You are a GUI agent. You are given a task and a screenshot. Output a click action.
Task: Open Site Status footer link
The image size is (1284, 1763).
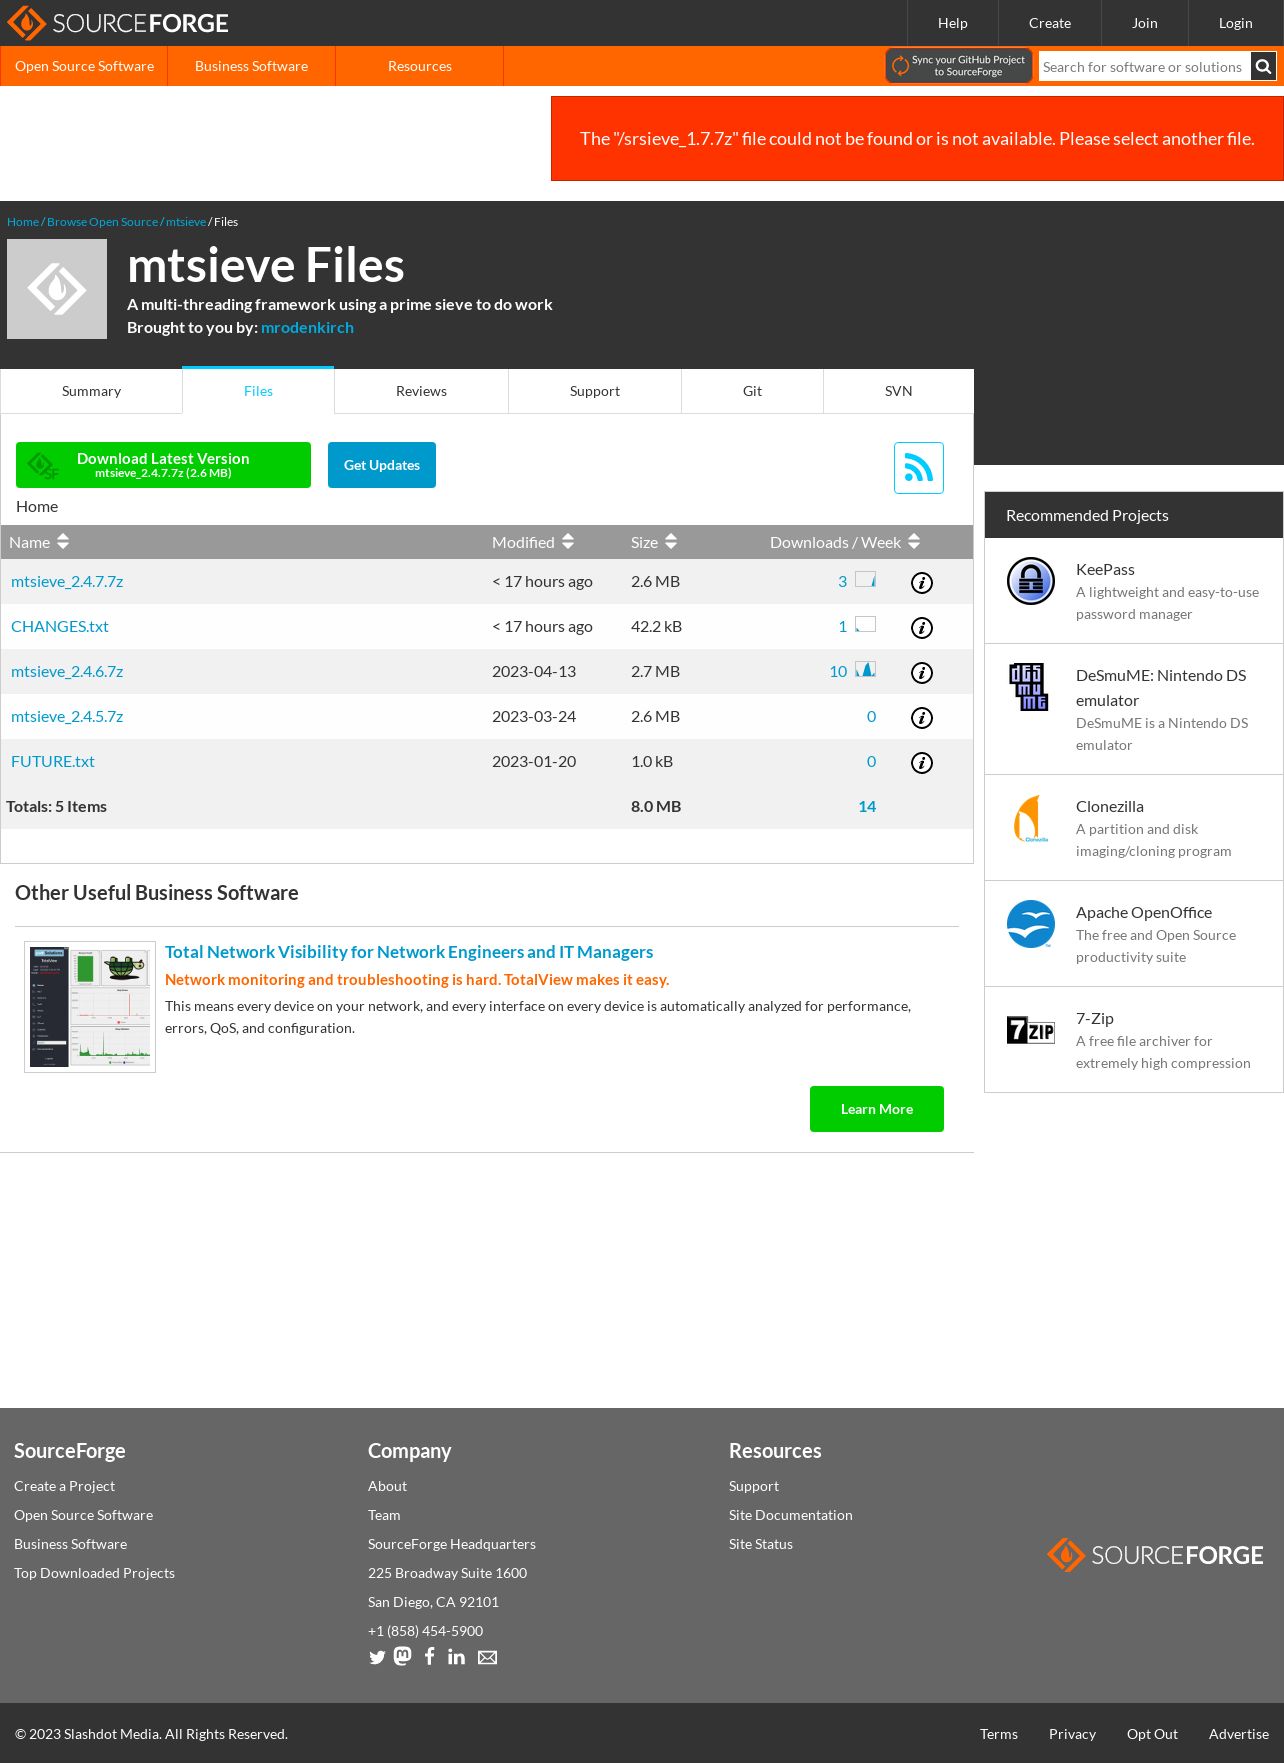tap(761, 1544)
